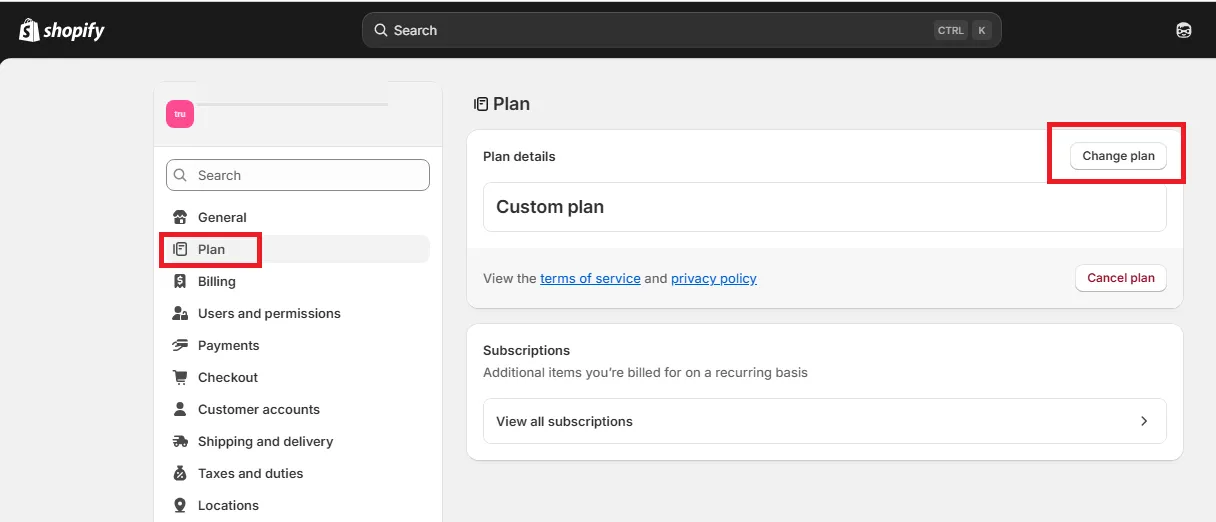Click the Checkout cart icon
This screenshot has width=1216, height=522.
(180, 377)
